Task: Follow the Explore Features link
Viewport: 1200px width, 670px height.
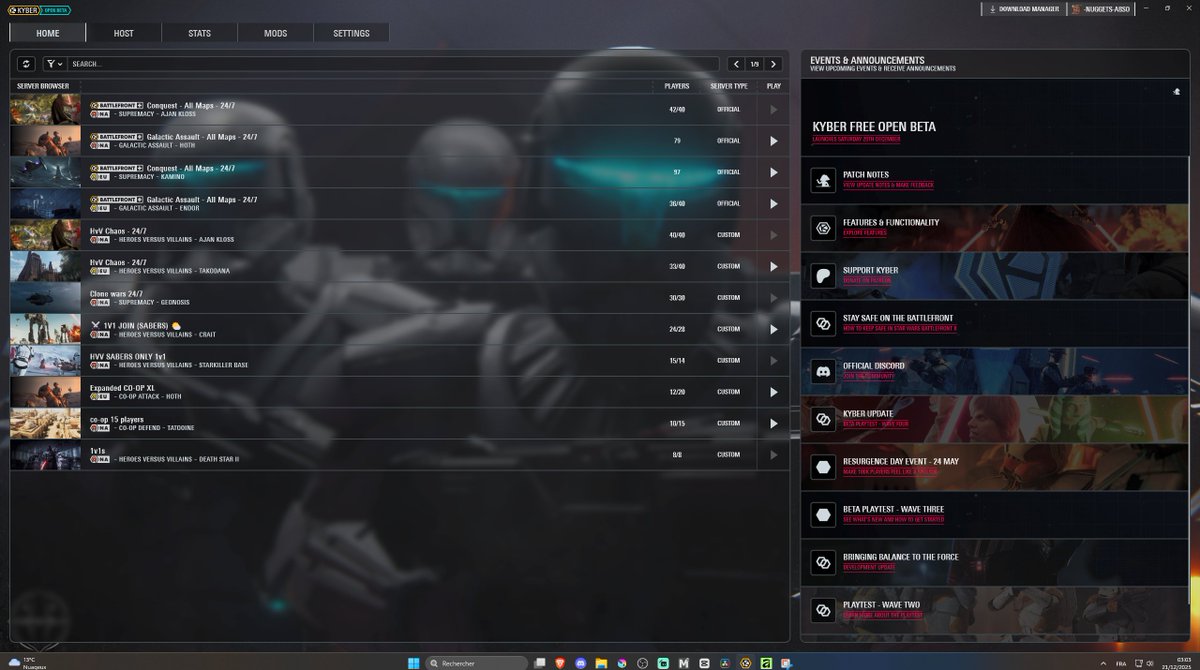Action: click(866, 233)
